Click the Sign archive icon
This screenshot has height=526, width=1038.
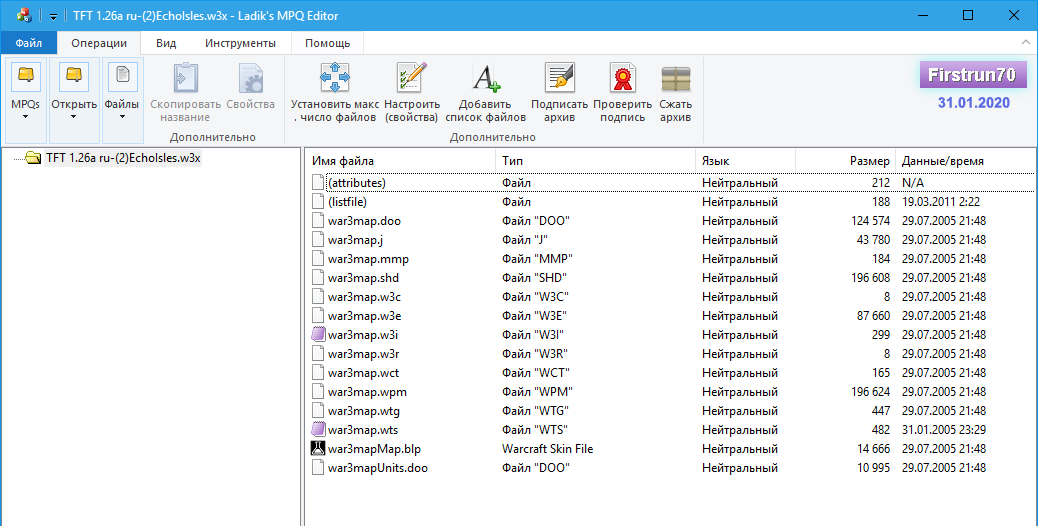(559, 78)
